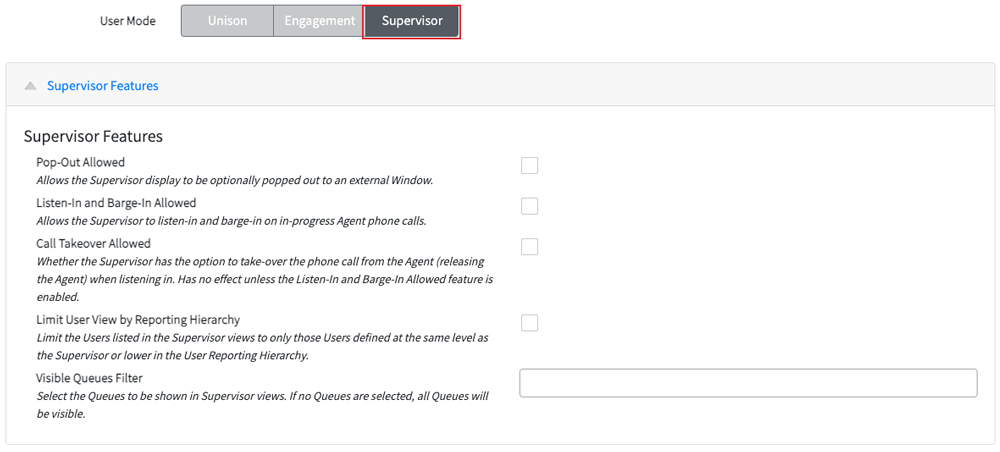Click the User Mode label
The width and height of the screenshot is (1000, 452).
(x=128, y=21)
